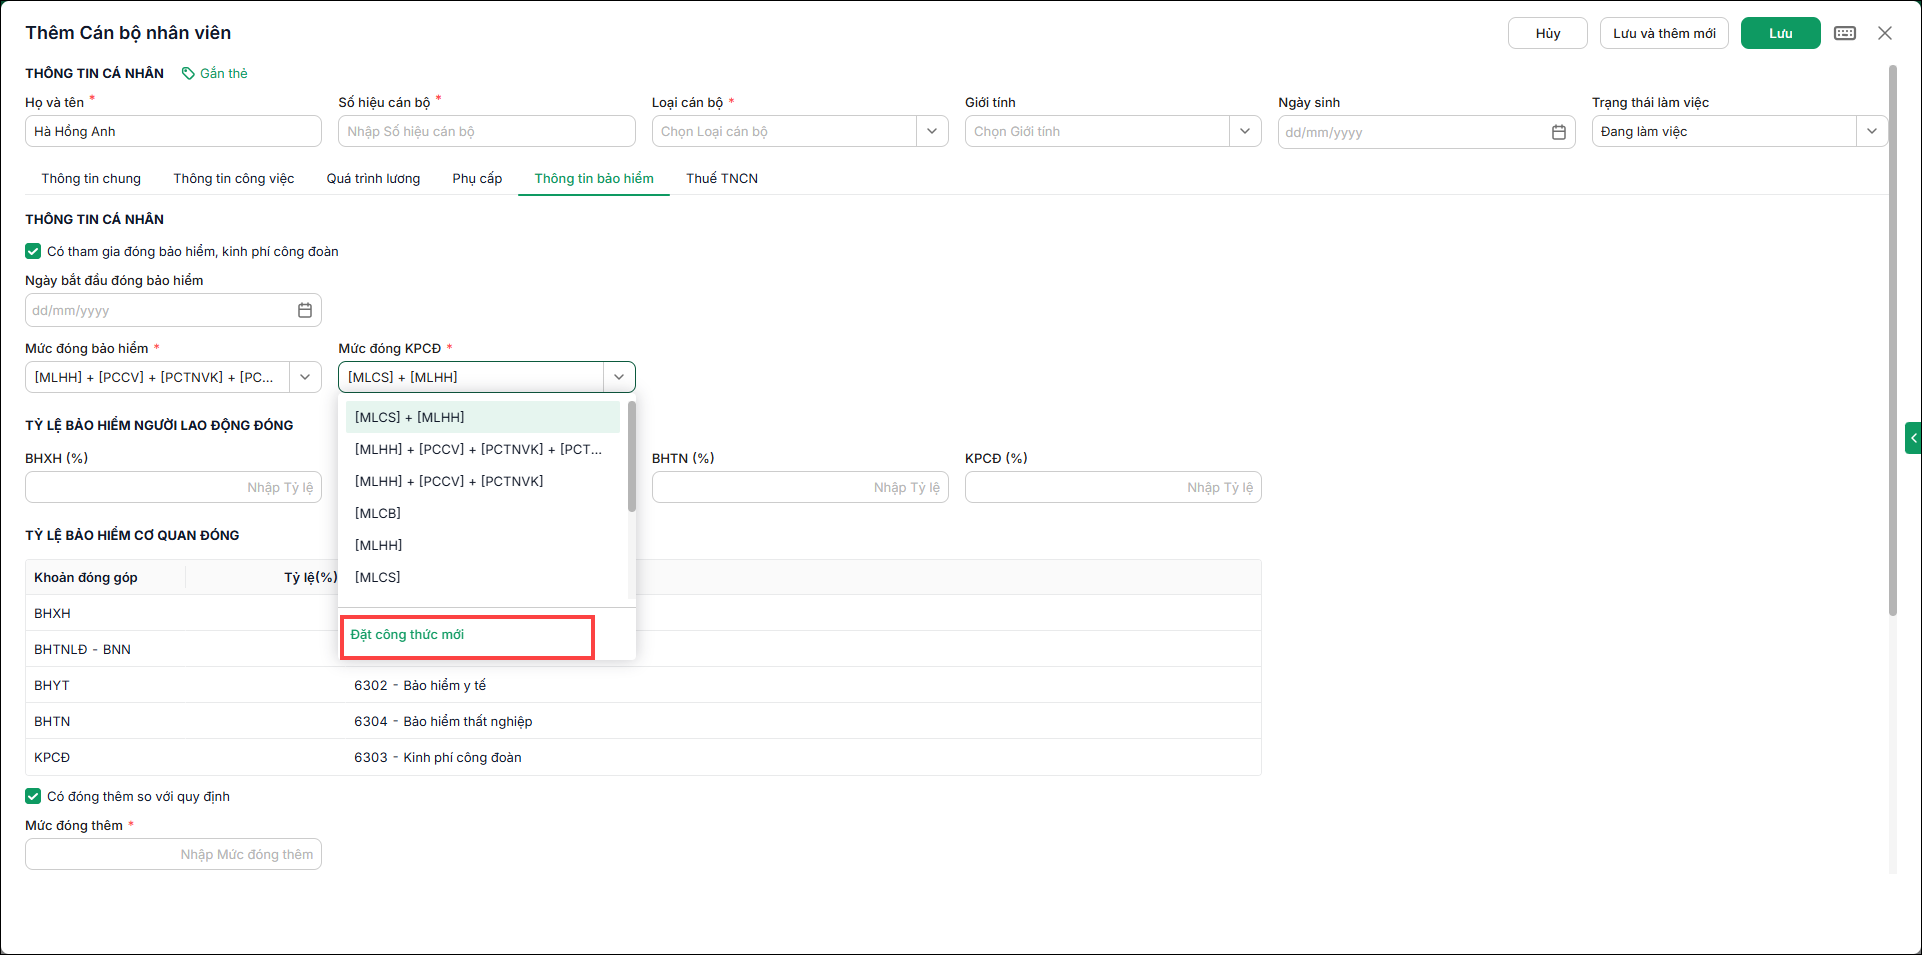1922x955 pixels.
Task: Click the Hủy button
Action: coord(1548,33)
